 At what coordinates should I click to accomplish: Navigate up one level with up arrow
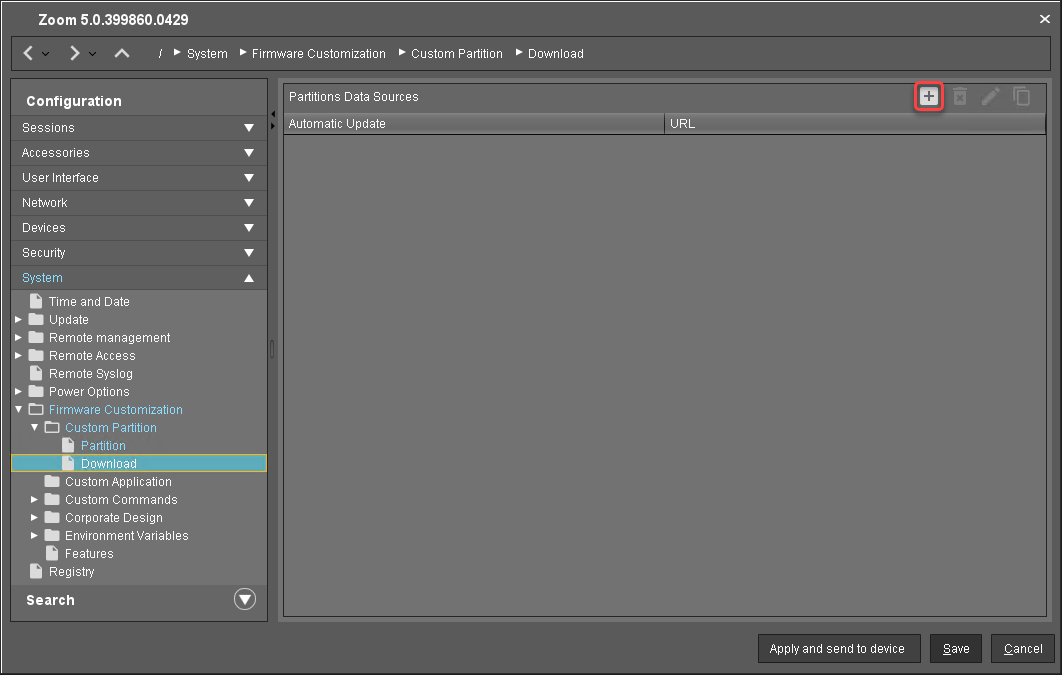coord(122,53)
